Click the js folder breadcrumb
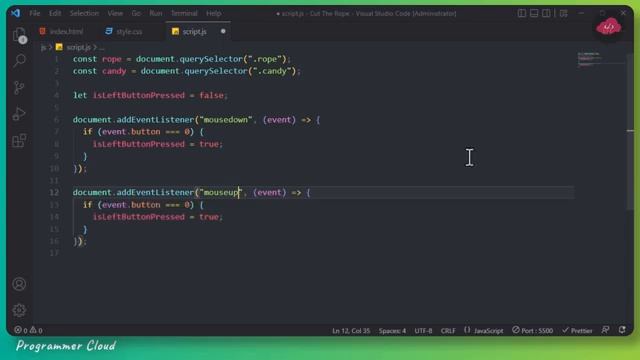Viewport: 640px width, 360px height. [43, 47]
